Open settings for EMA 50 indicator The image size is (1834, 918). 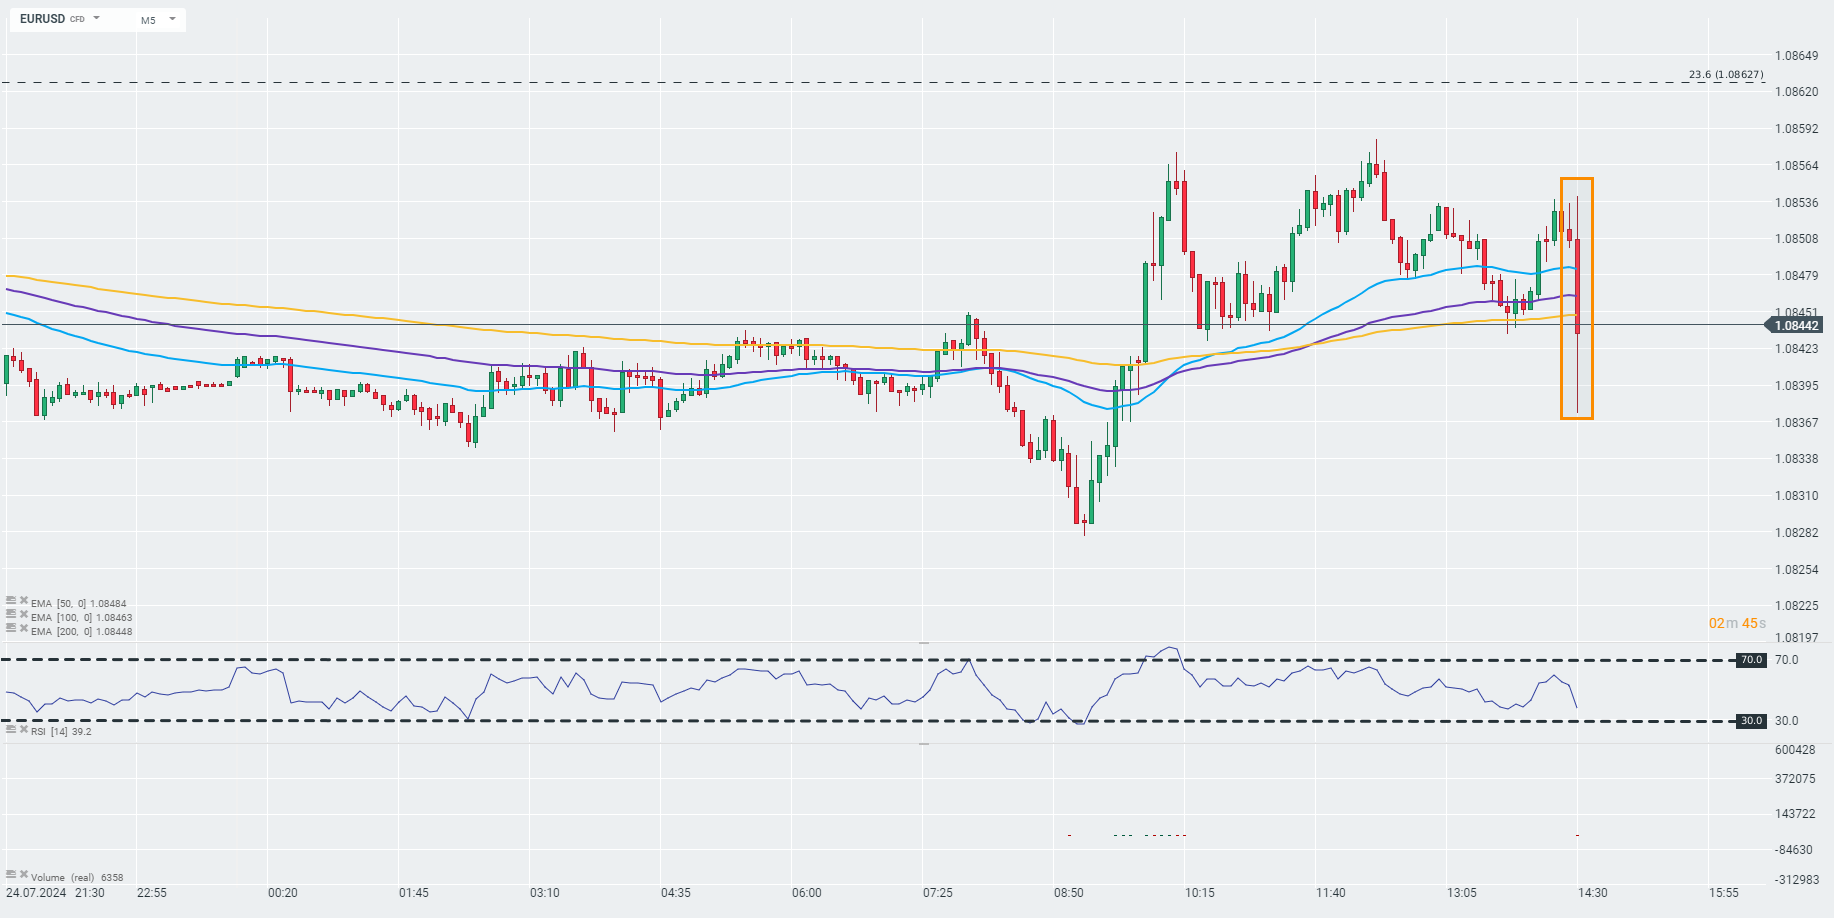click(x=11, y=601)
